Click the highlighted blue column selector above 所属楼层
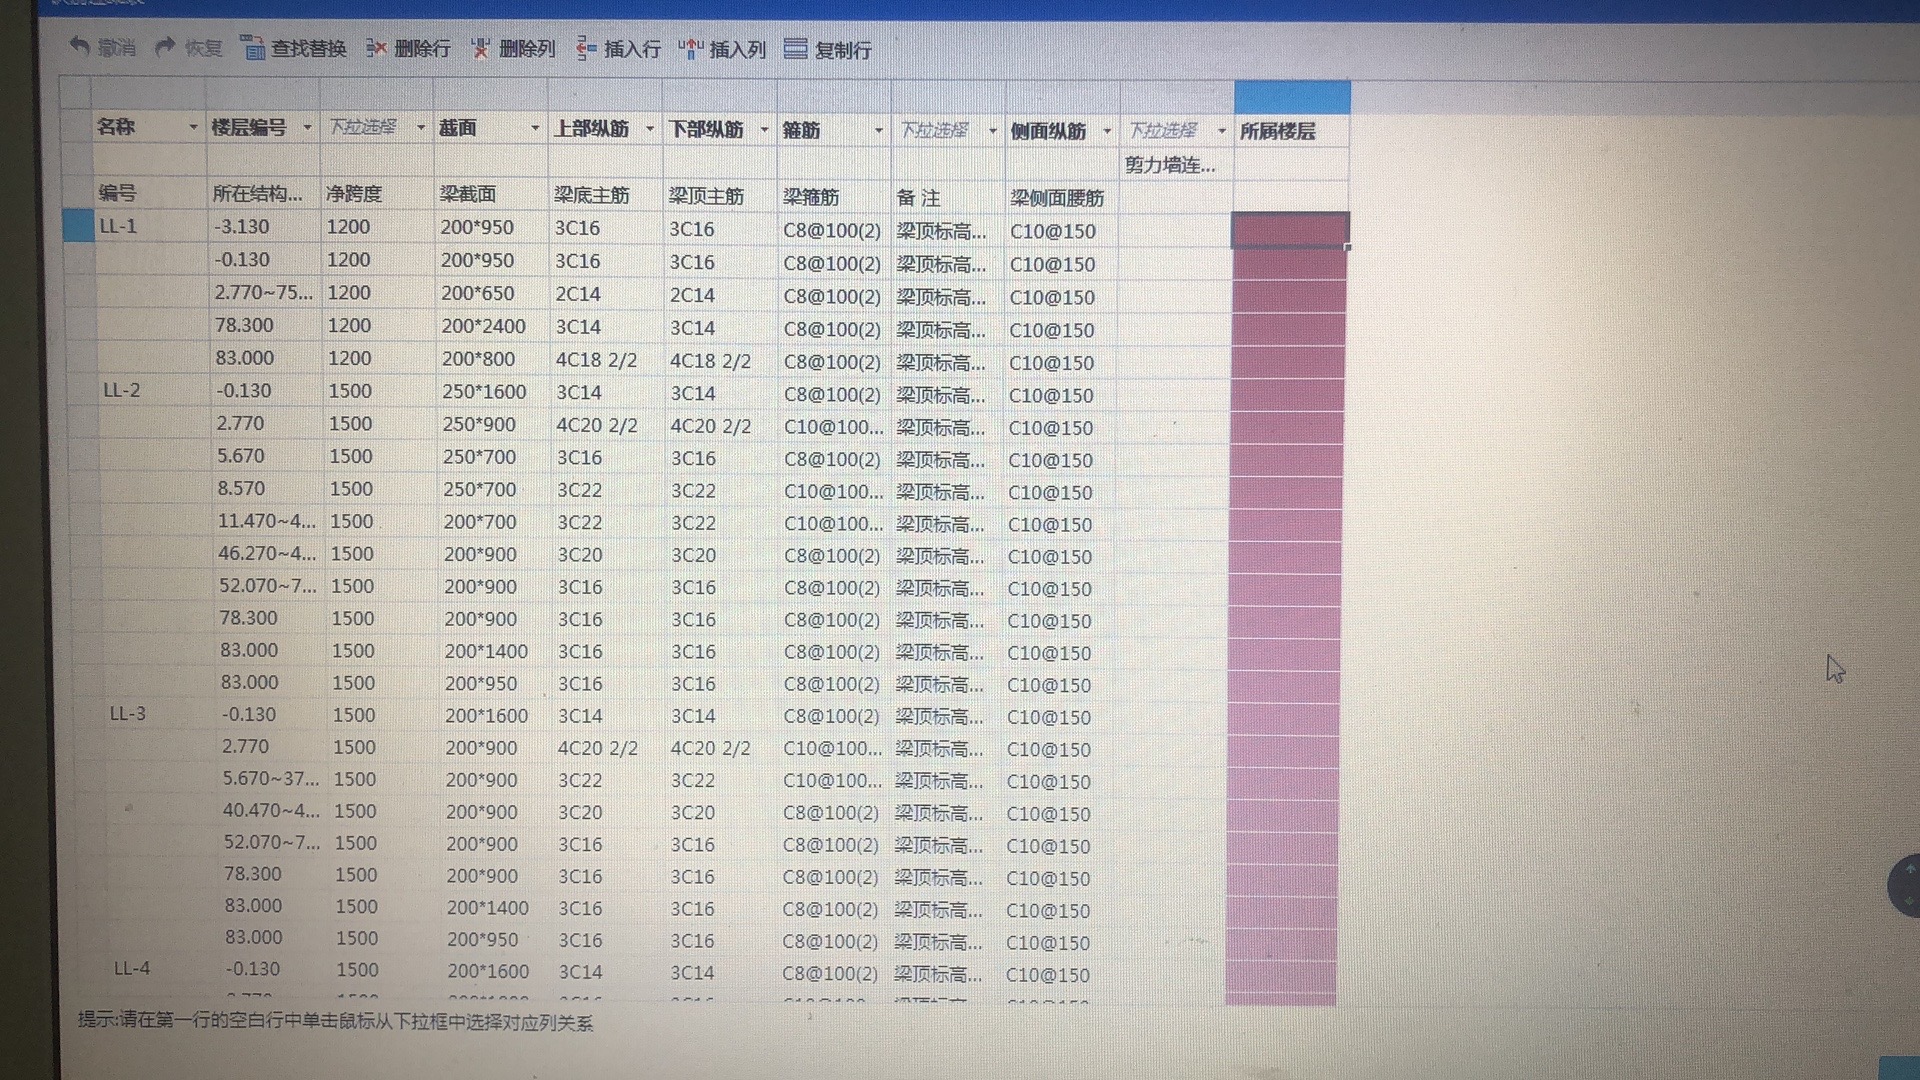 pos(1292,97)
